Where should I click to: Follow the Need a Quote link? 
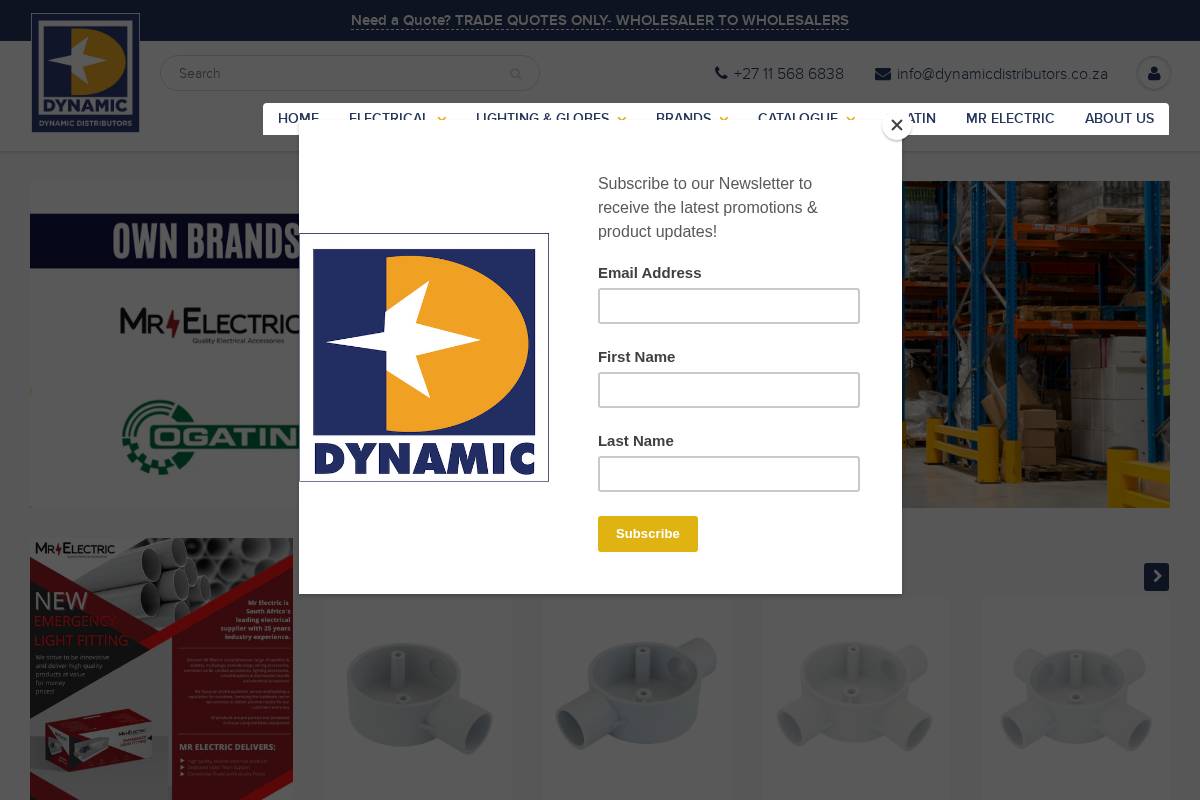(600, 20)
